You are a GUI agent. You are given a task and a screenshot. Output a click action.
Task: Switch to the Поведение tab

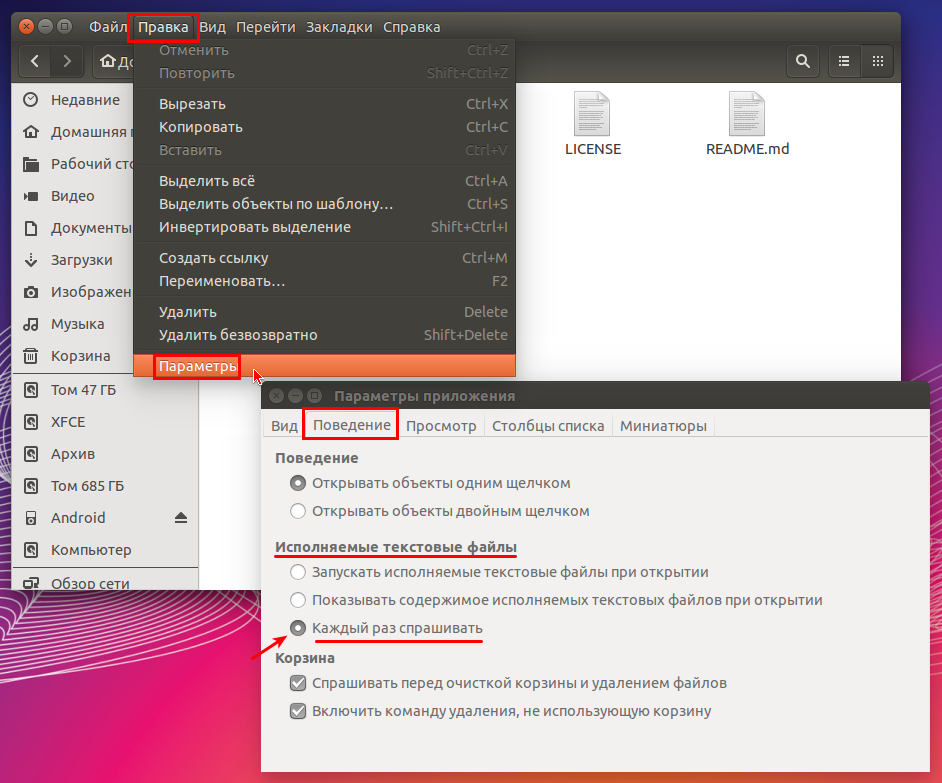351,425
